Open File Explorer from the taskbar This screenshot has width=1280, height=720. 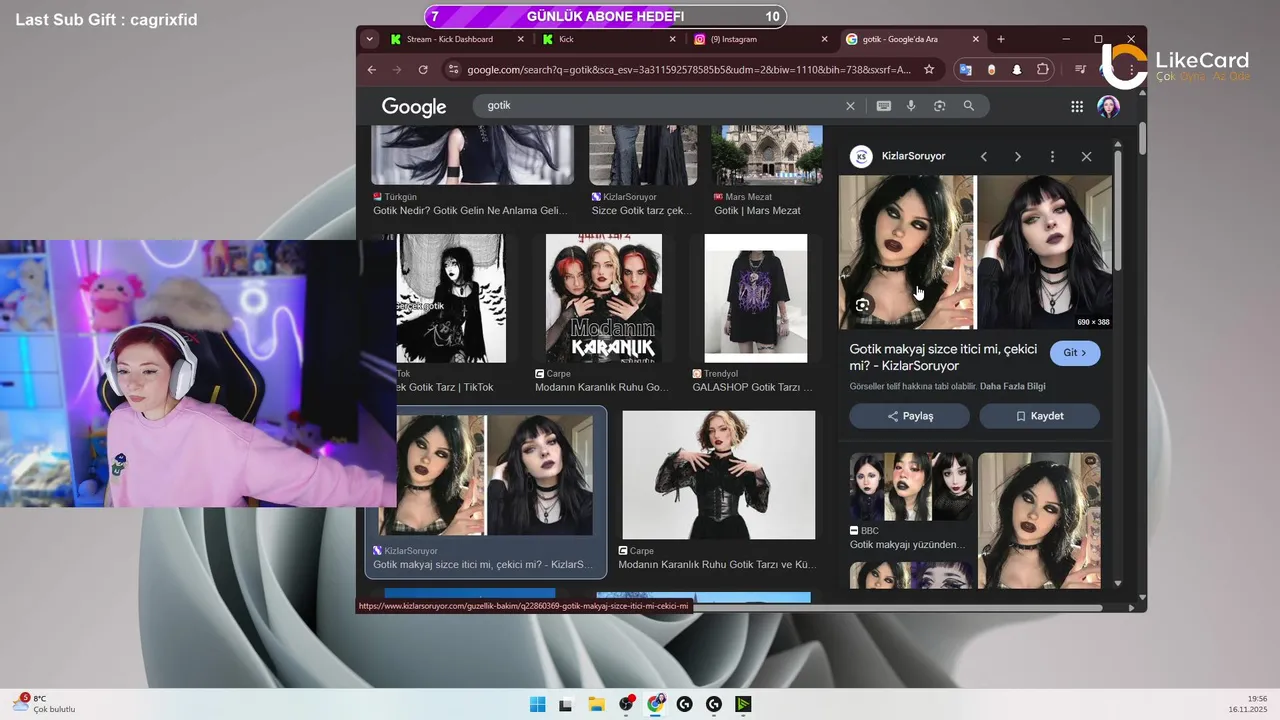click(596, 704)
